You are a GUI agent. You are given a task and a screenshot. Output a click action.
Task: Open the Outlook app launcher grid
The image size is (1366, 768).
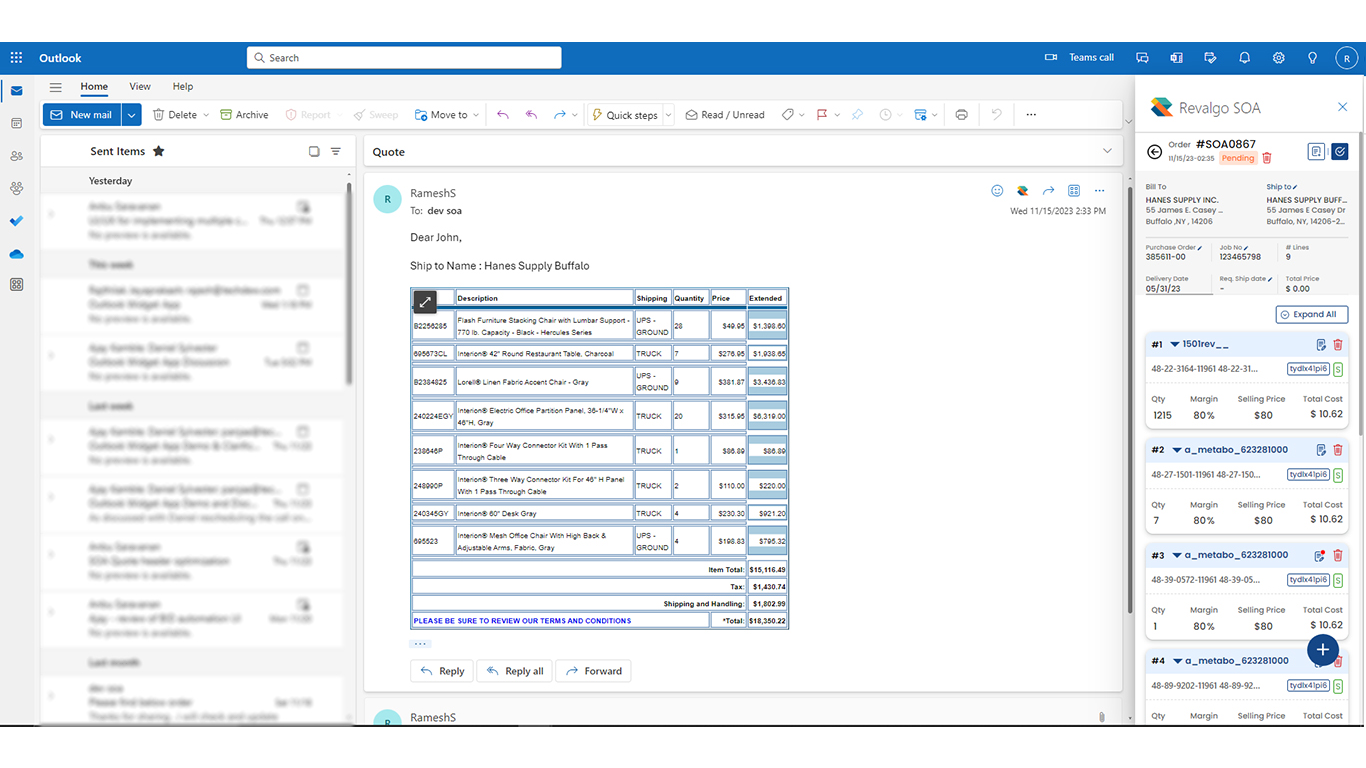pos(16,58)
